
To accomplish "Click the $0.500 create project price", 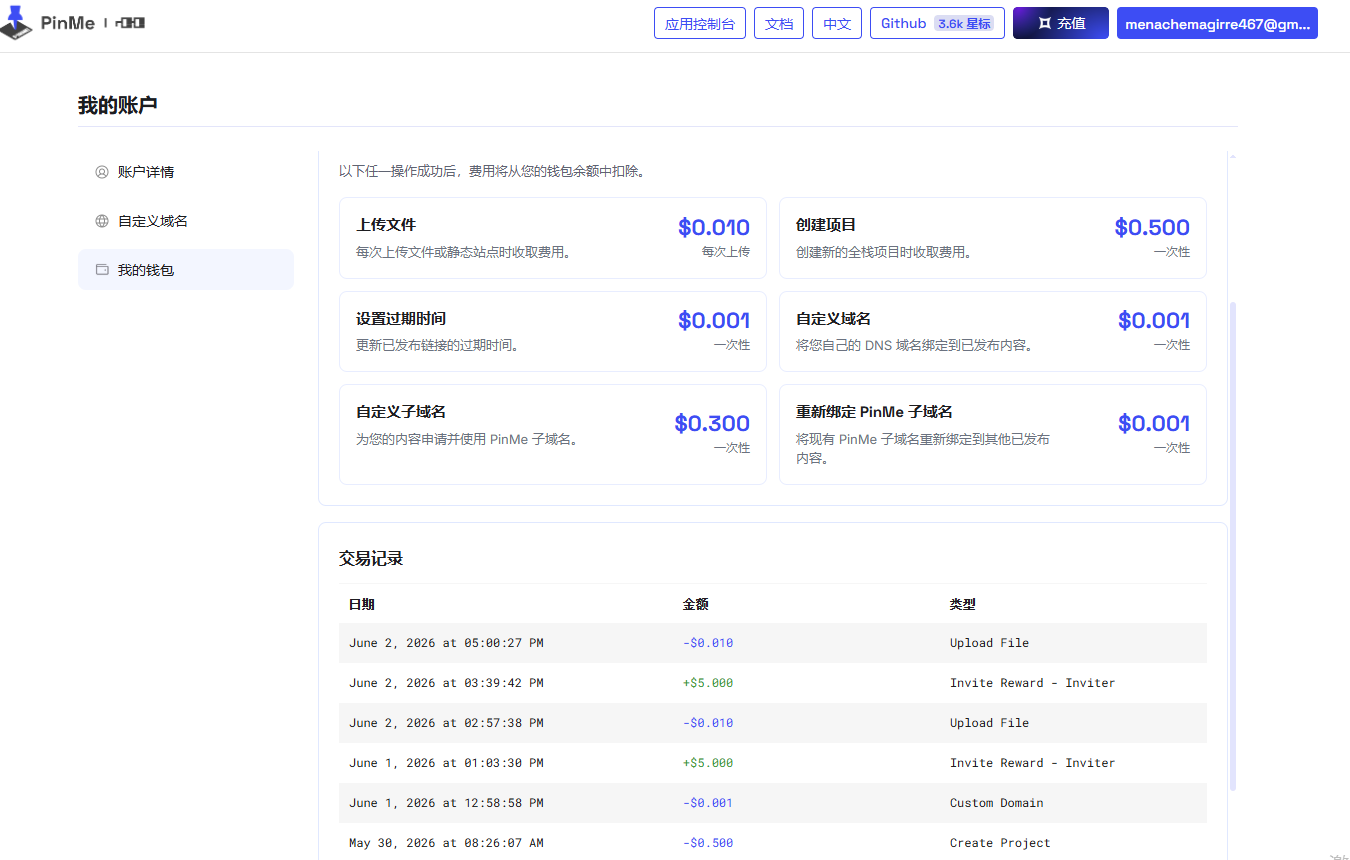I will click(x=1152, y=227).
